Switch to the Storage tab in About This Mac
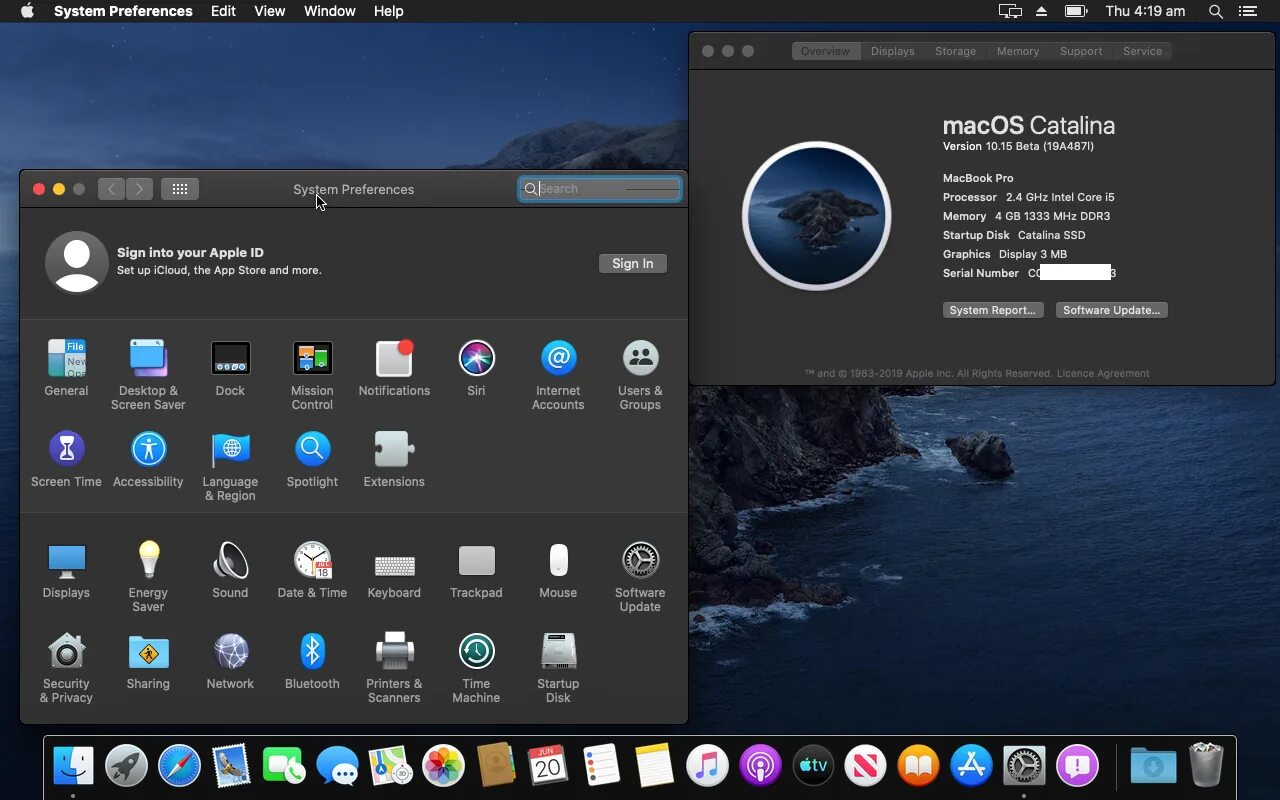The height and width of the screenshot is (800, 1280). tap(955, 51)
